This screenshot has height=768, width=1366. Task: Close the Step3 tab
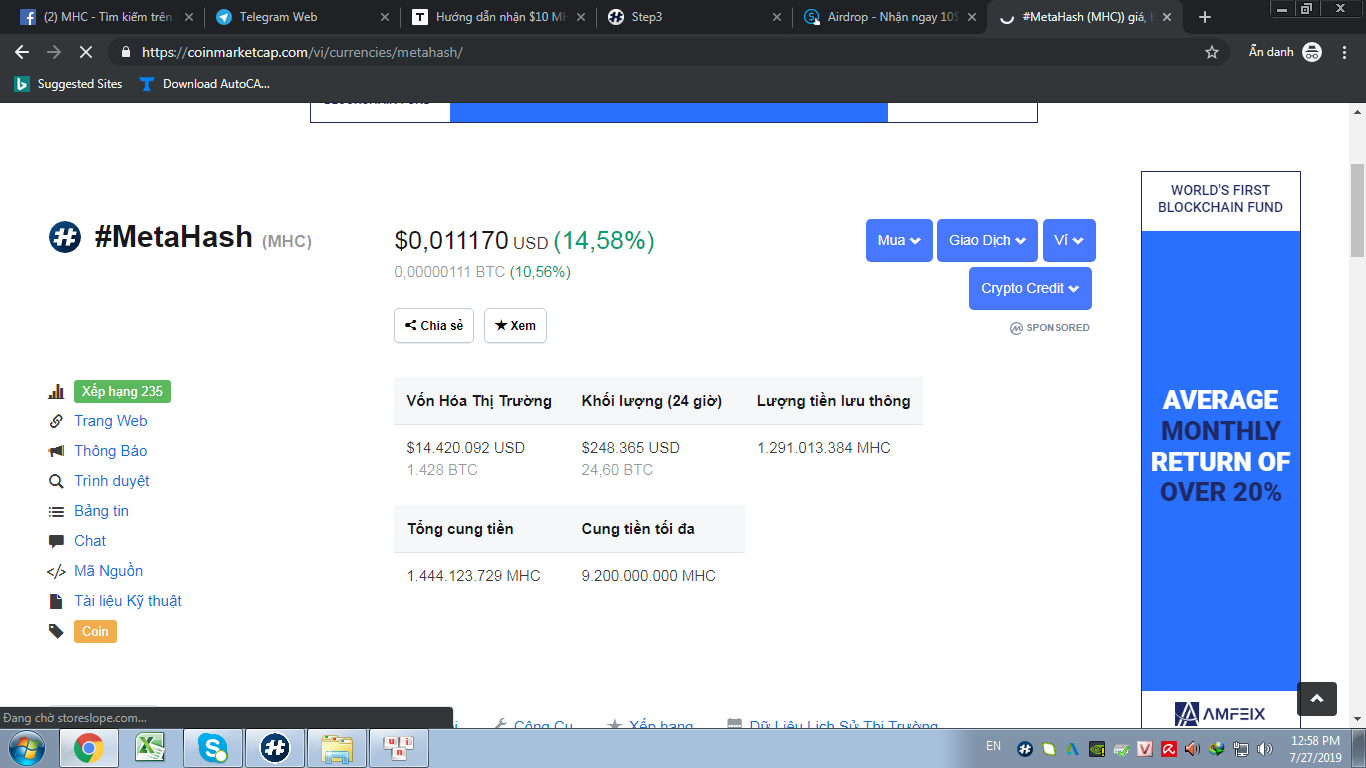pyautogui.click(x=777, y=17)
